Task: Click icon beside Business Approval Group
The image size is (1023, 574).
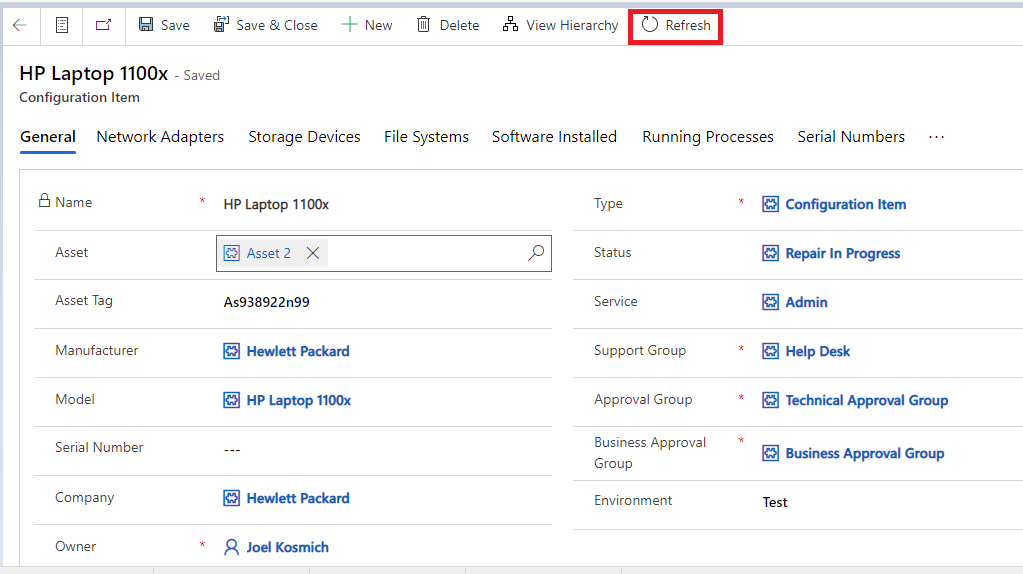Action: point(771,453)
